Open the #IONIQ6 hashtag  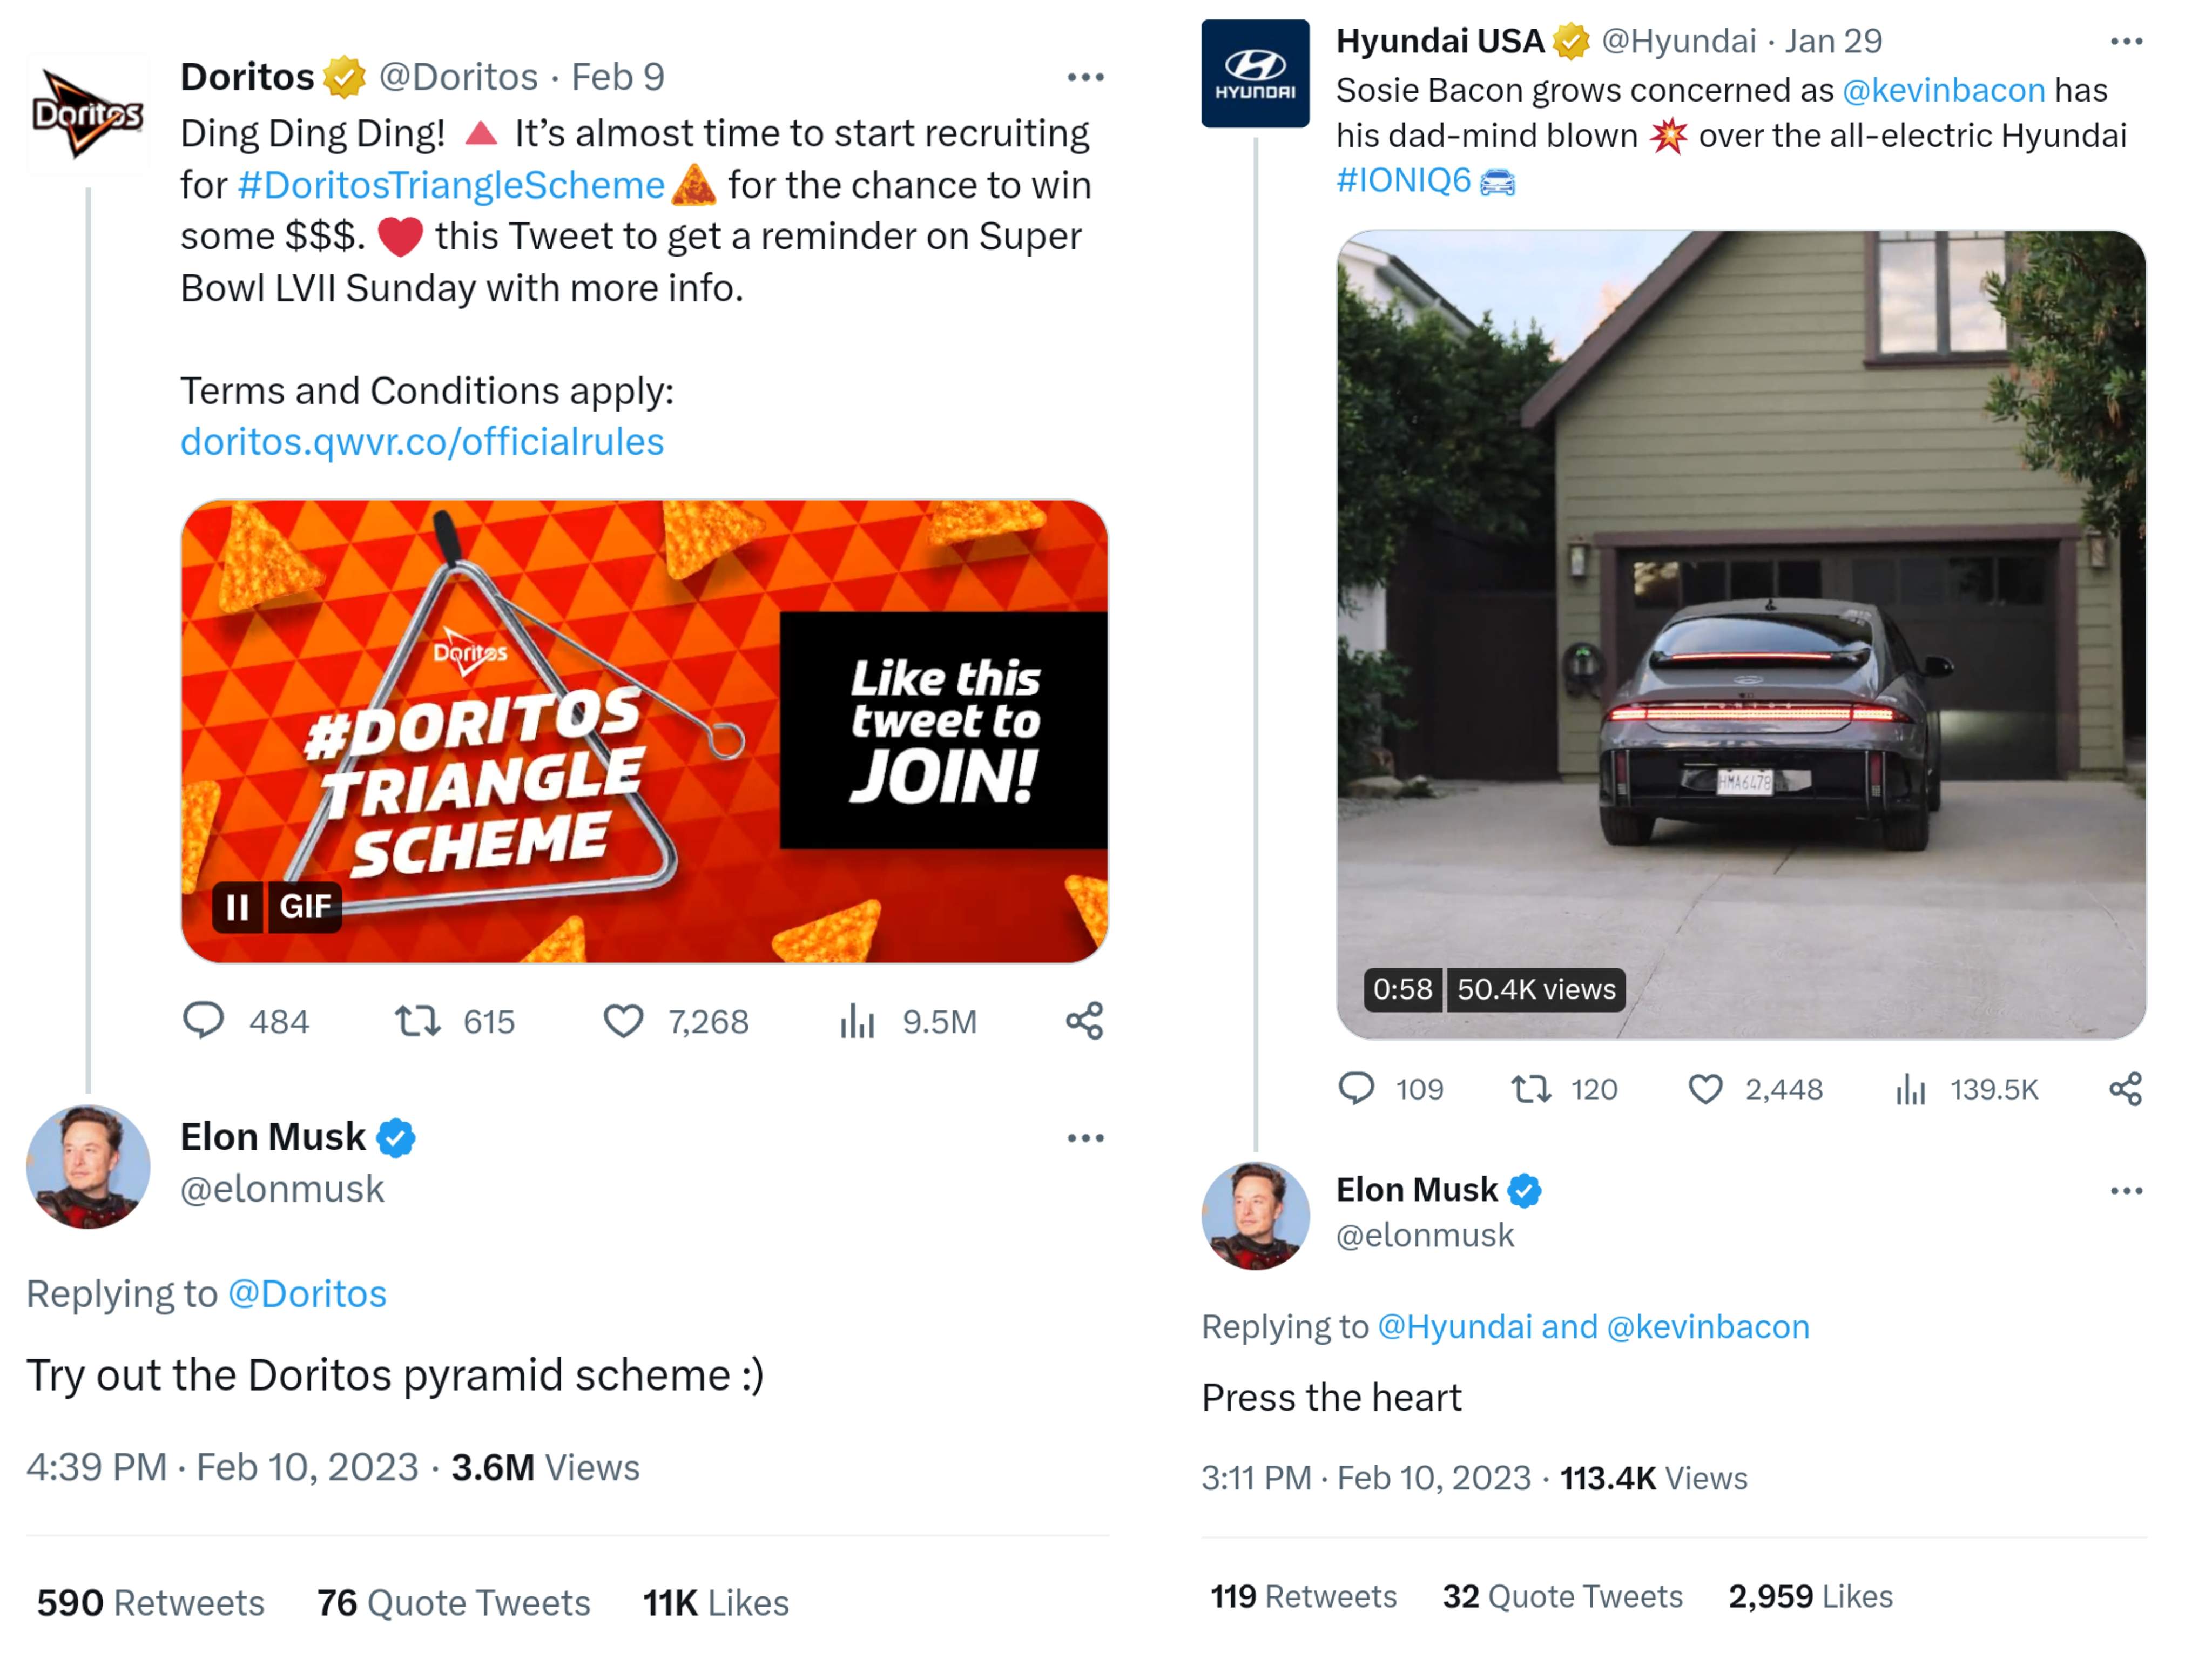pos(1403,180)
